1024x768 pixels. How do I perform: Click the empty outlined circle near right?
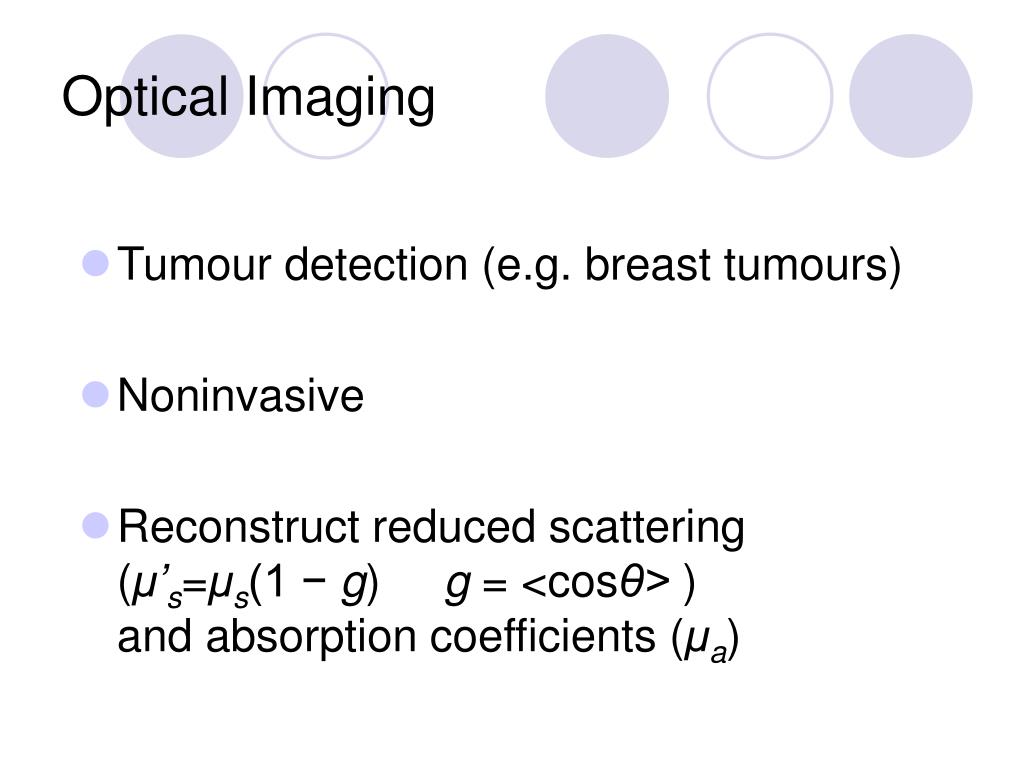[770, 96]
